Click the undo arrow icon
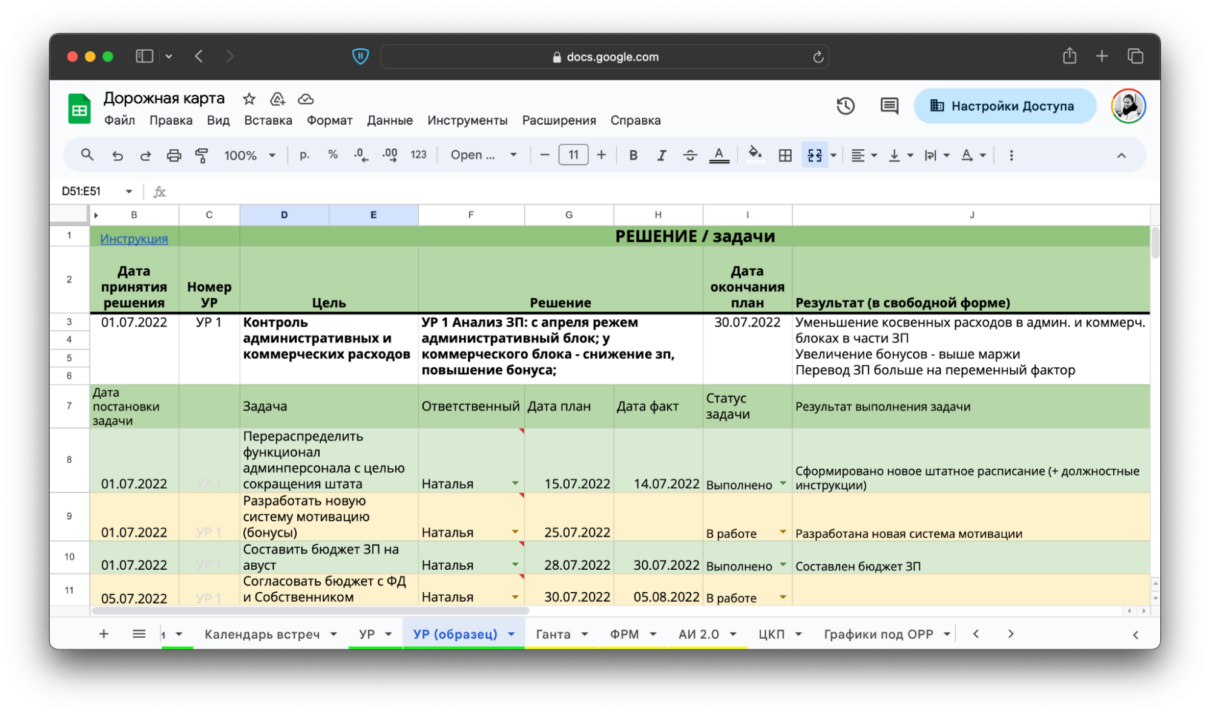 [118, 155]
